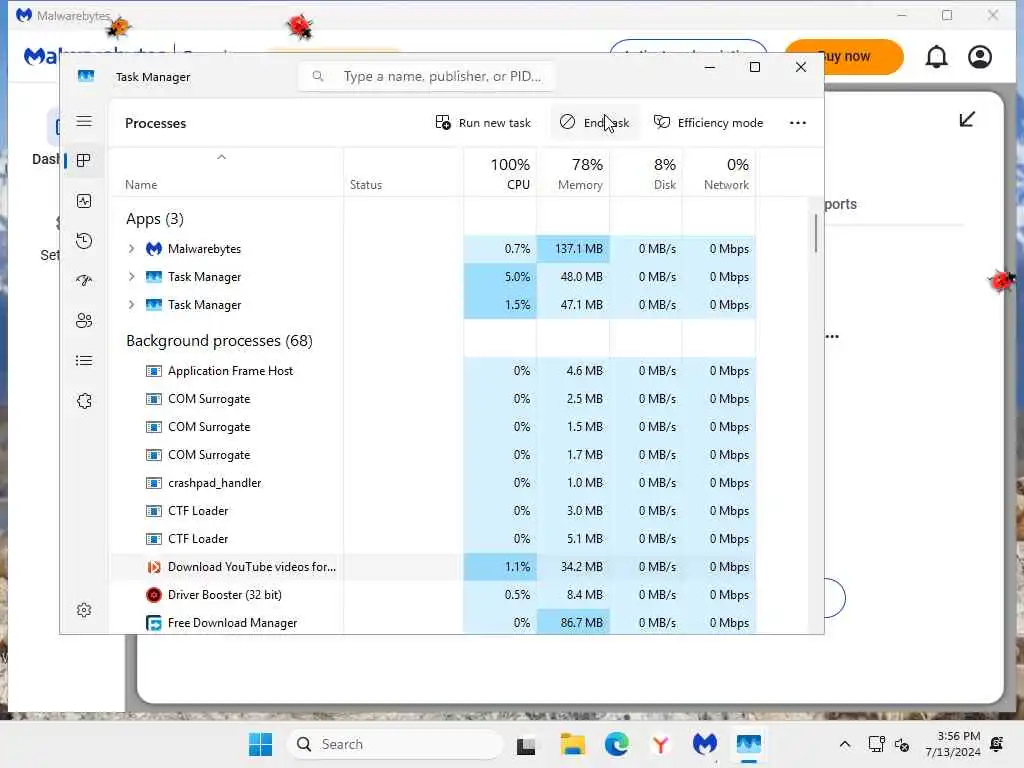Screen dimensions: 1024x768
Task: Sort by Network column header
Action: (x=719, y=173)
